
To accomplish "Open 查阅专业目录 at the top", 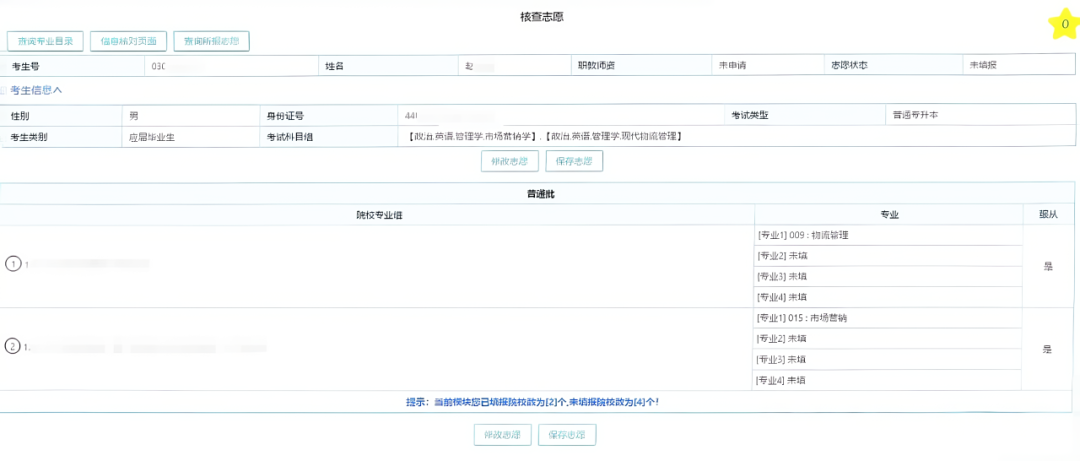I will tap(45, 41).
